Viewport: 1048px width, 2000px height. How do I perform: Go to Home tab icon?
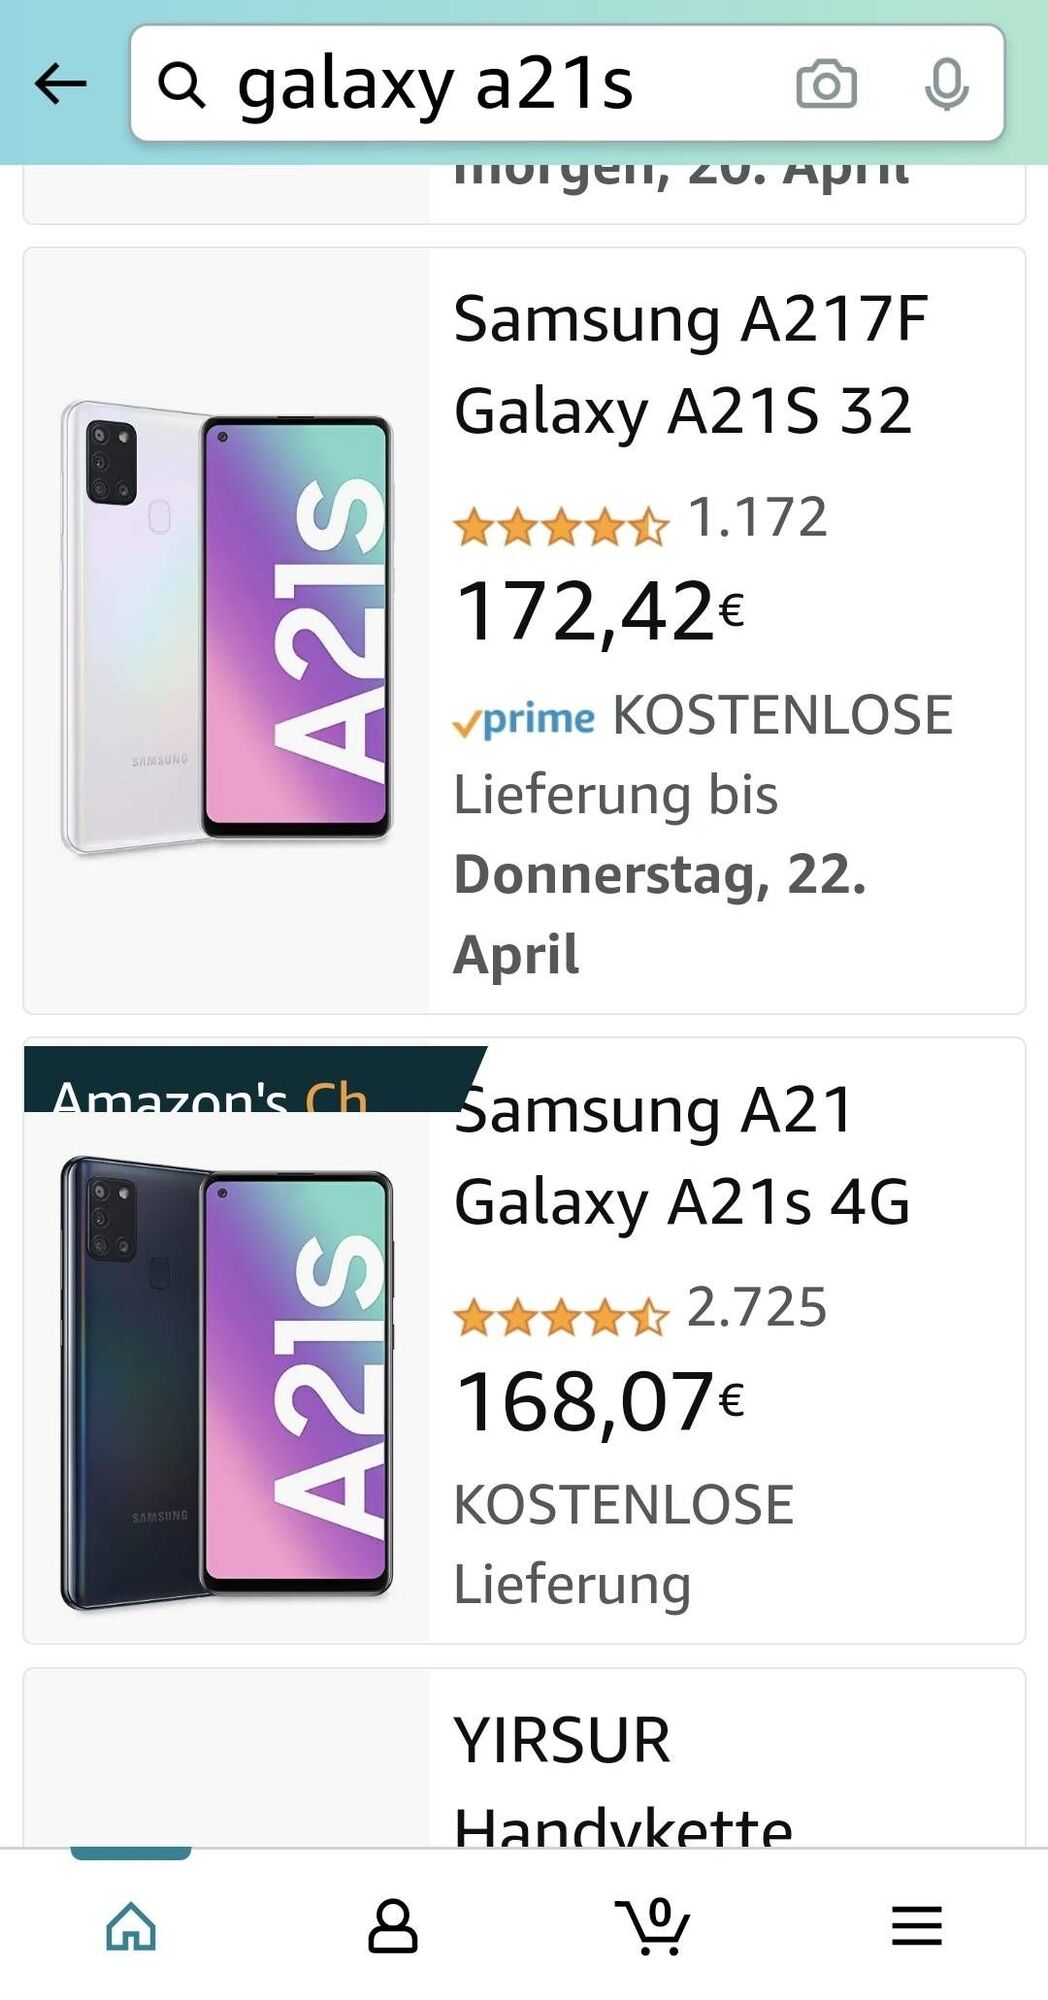coord(131,1926)
